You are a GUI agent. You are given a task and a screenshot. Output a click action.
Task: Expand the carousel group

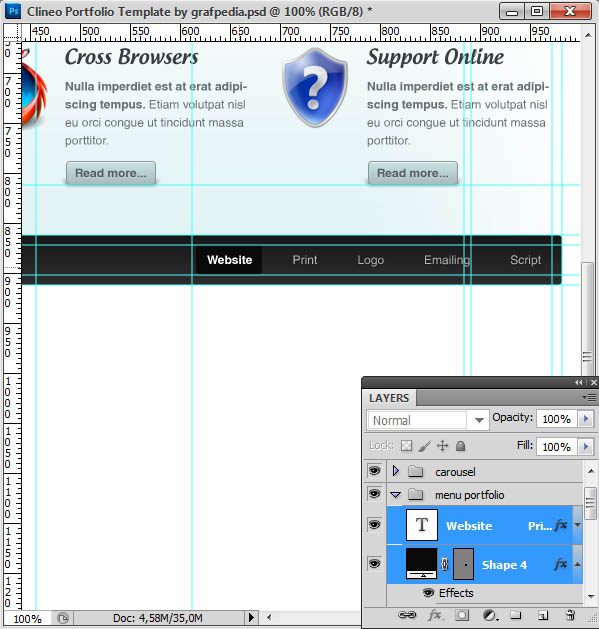click(x=396, y=471)
